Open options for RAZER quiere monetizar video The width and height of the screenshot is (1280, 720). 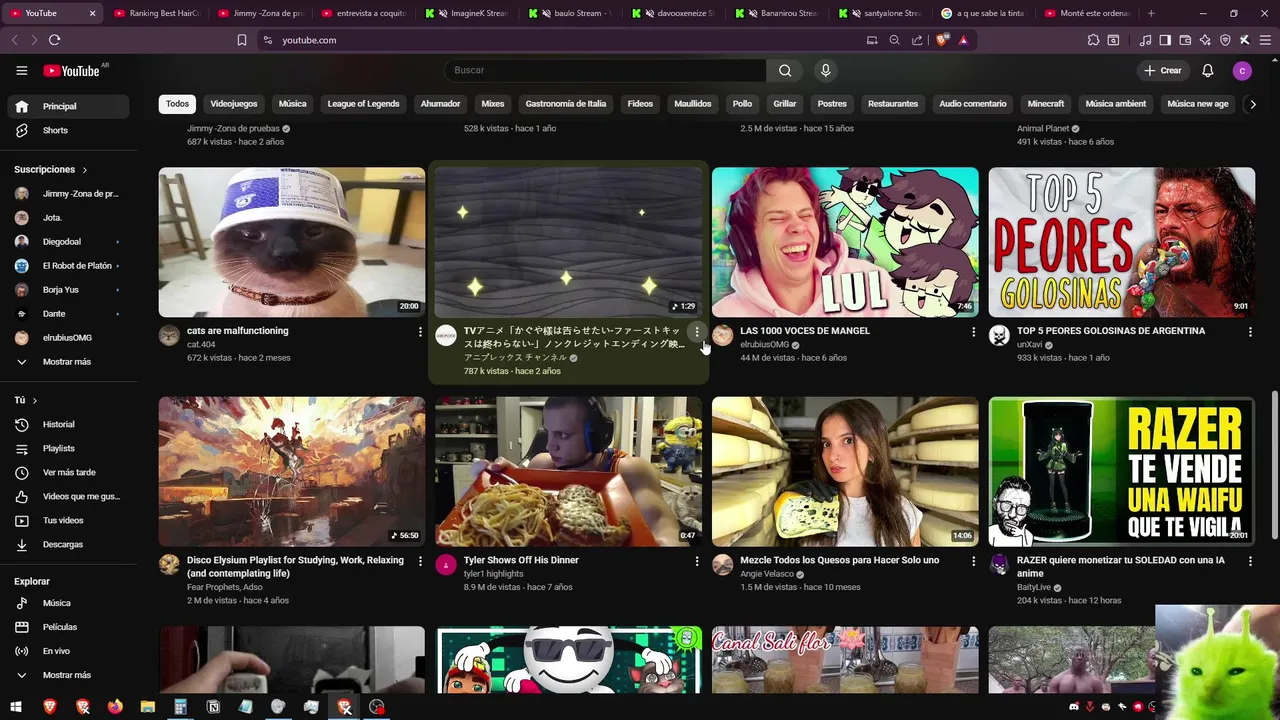click(x=1250, y=562)
